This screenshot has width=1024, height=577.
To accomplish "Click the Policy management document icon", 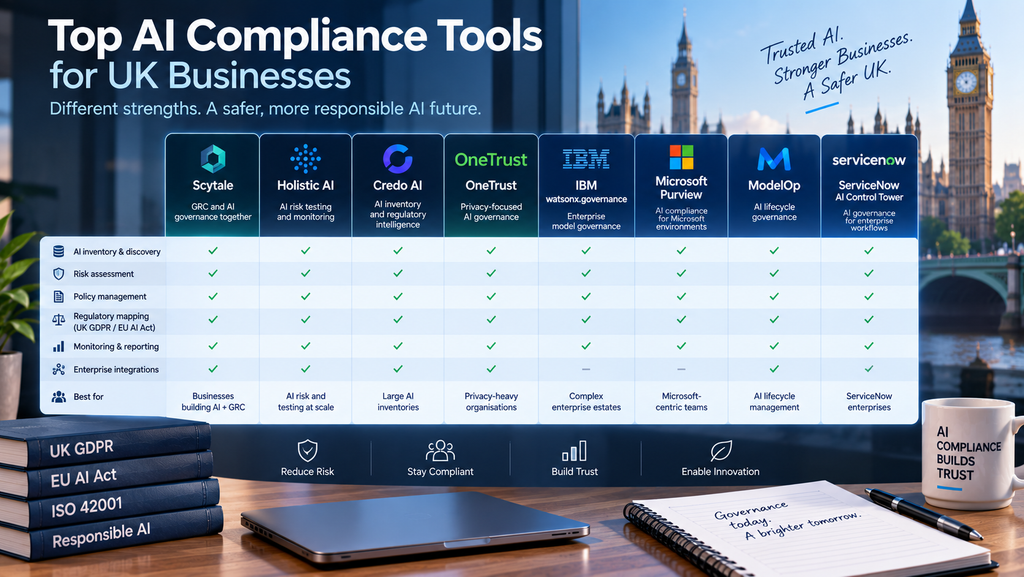I will [x=59, y=296].
